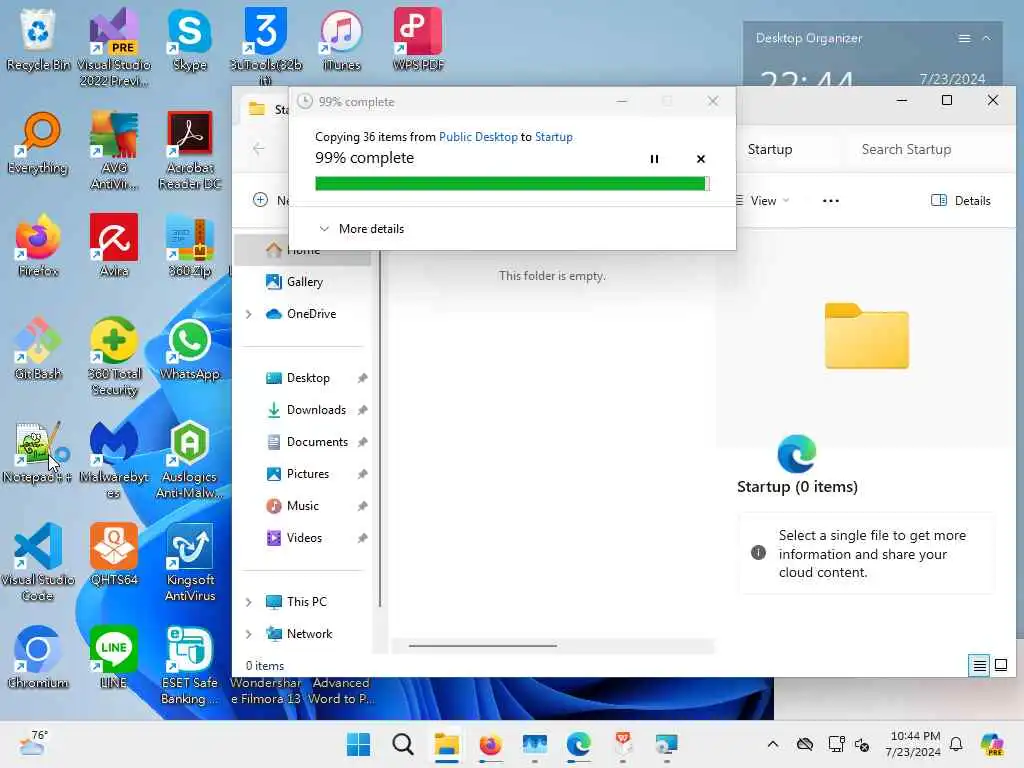Click the Explorer back arrow
This screenshot has width=1024, height=768.
click(259, 149)
